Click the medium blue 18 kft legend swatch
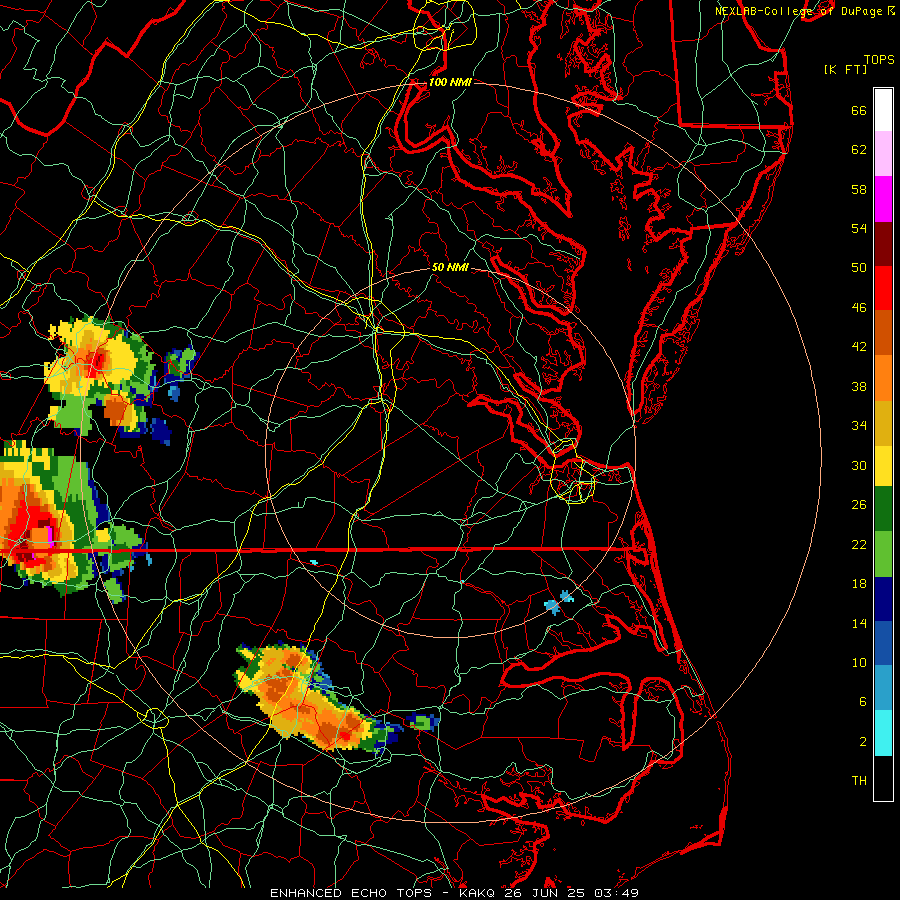900x900 pixels. click(x=883, y=643)
